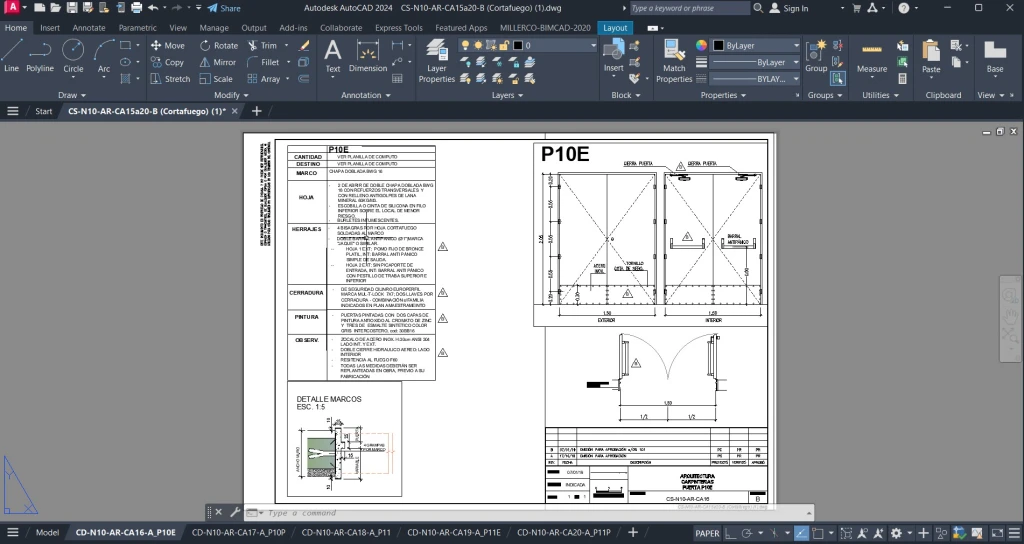The width and height of the screenshot is (1024, 544).
Task: Click the Rotate tool
Action: click(219, 45)
